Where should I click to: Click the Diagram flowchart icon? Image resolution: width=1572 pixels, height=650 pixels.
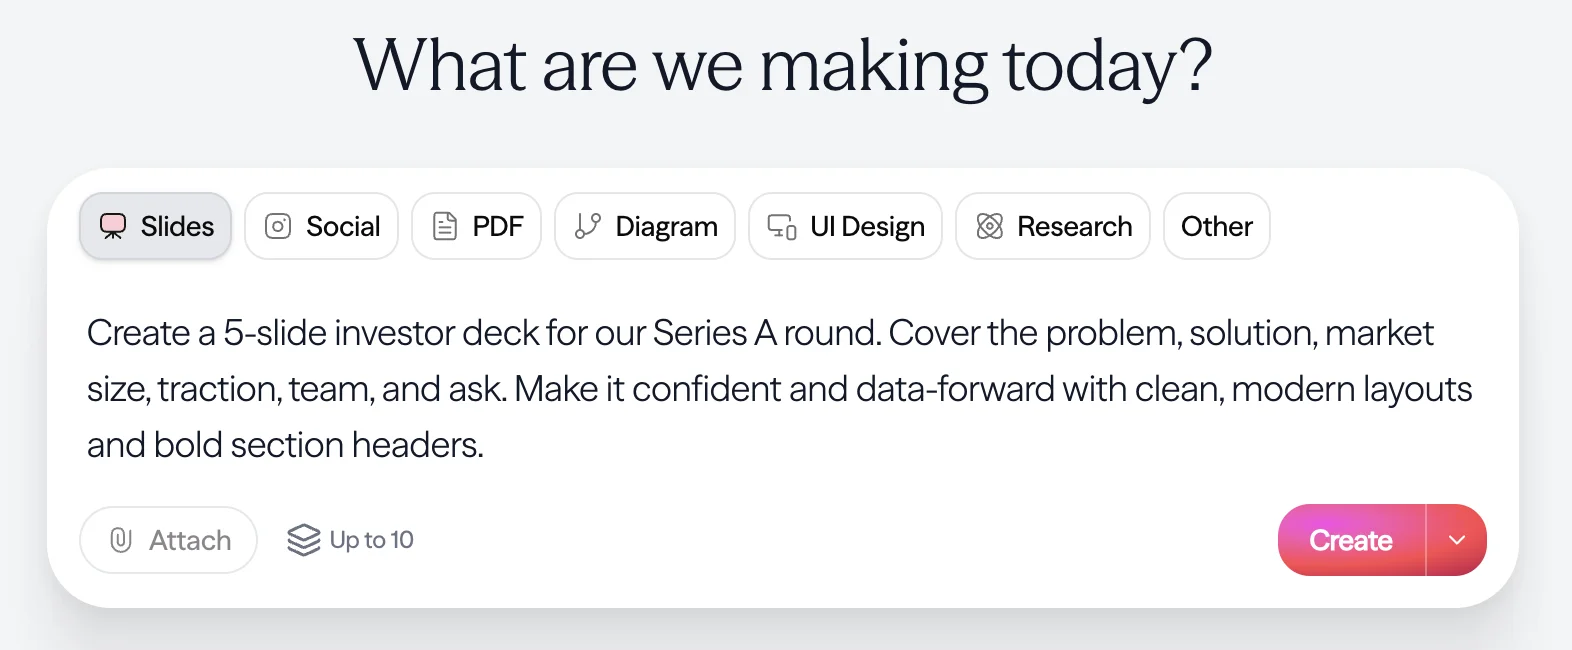point(587,226)
